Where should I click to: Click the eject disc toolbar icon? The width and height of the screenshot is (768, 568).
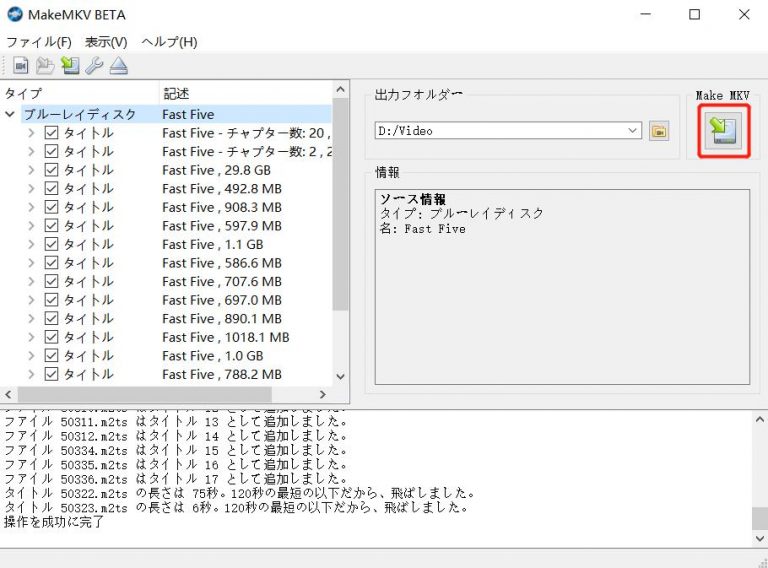coord(119,66)
